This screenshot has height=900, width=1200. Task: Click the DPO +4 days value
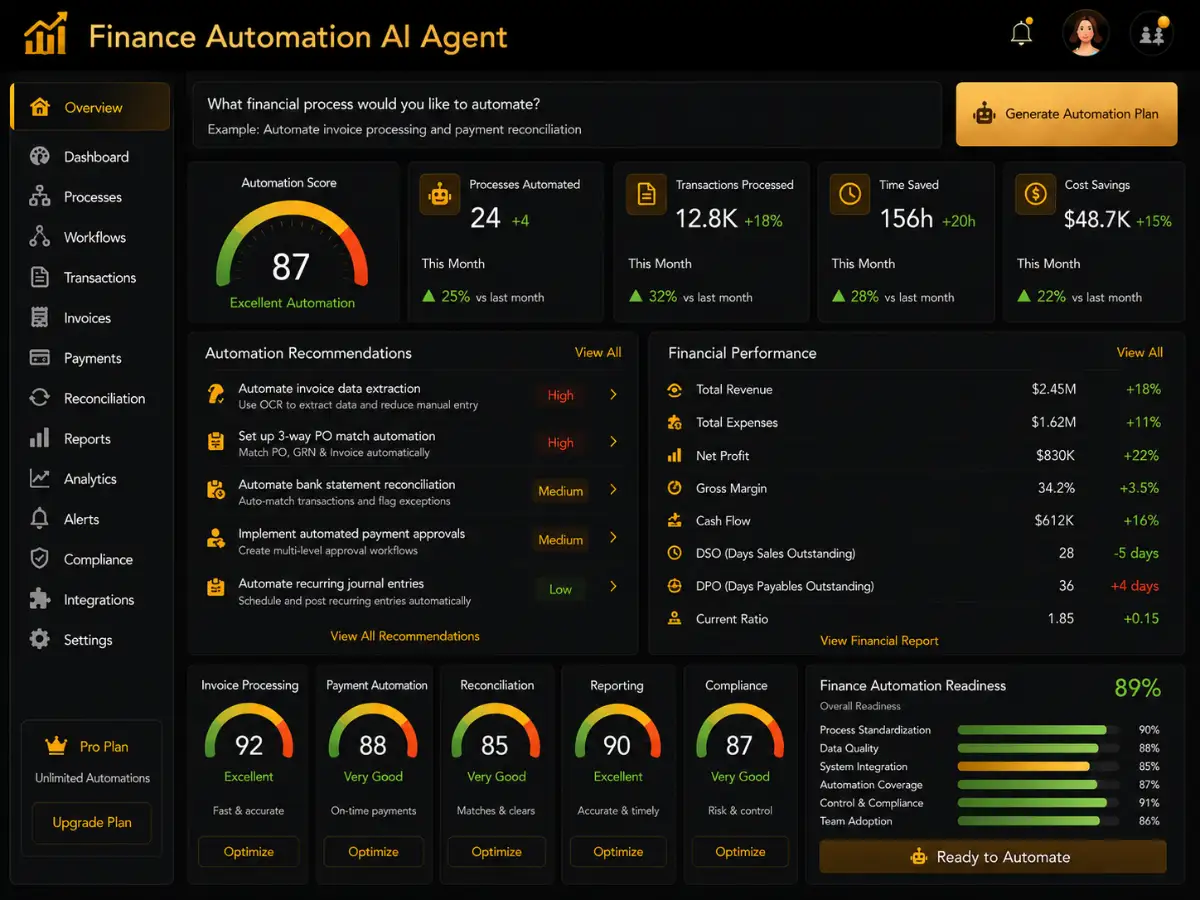[x=1135, y=586]
